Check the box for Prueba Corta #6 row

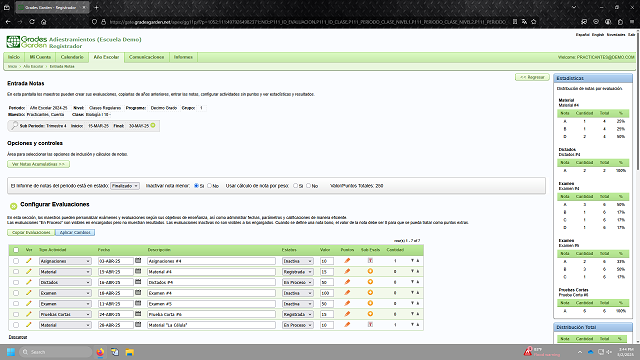(16, 314)
